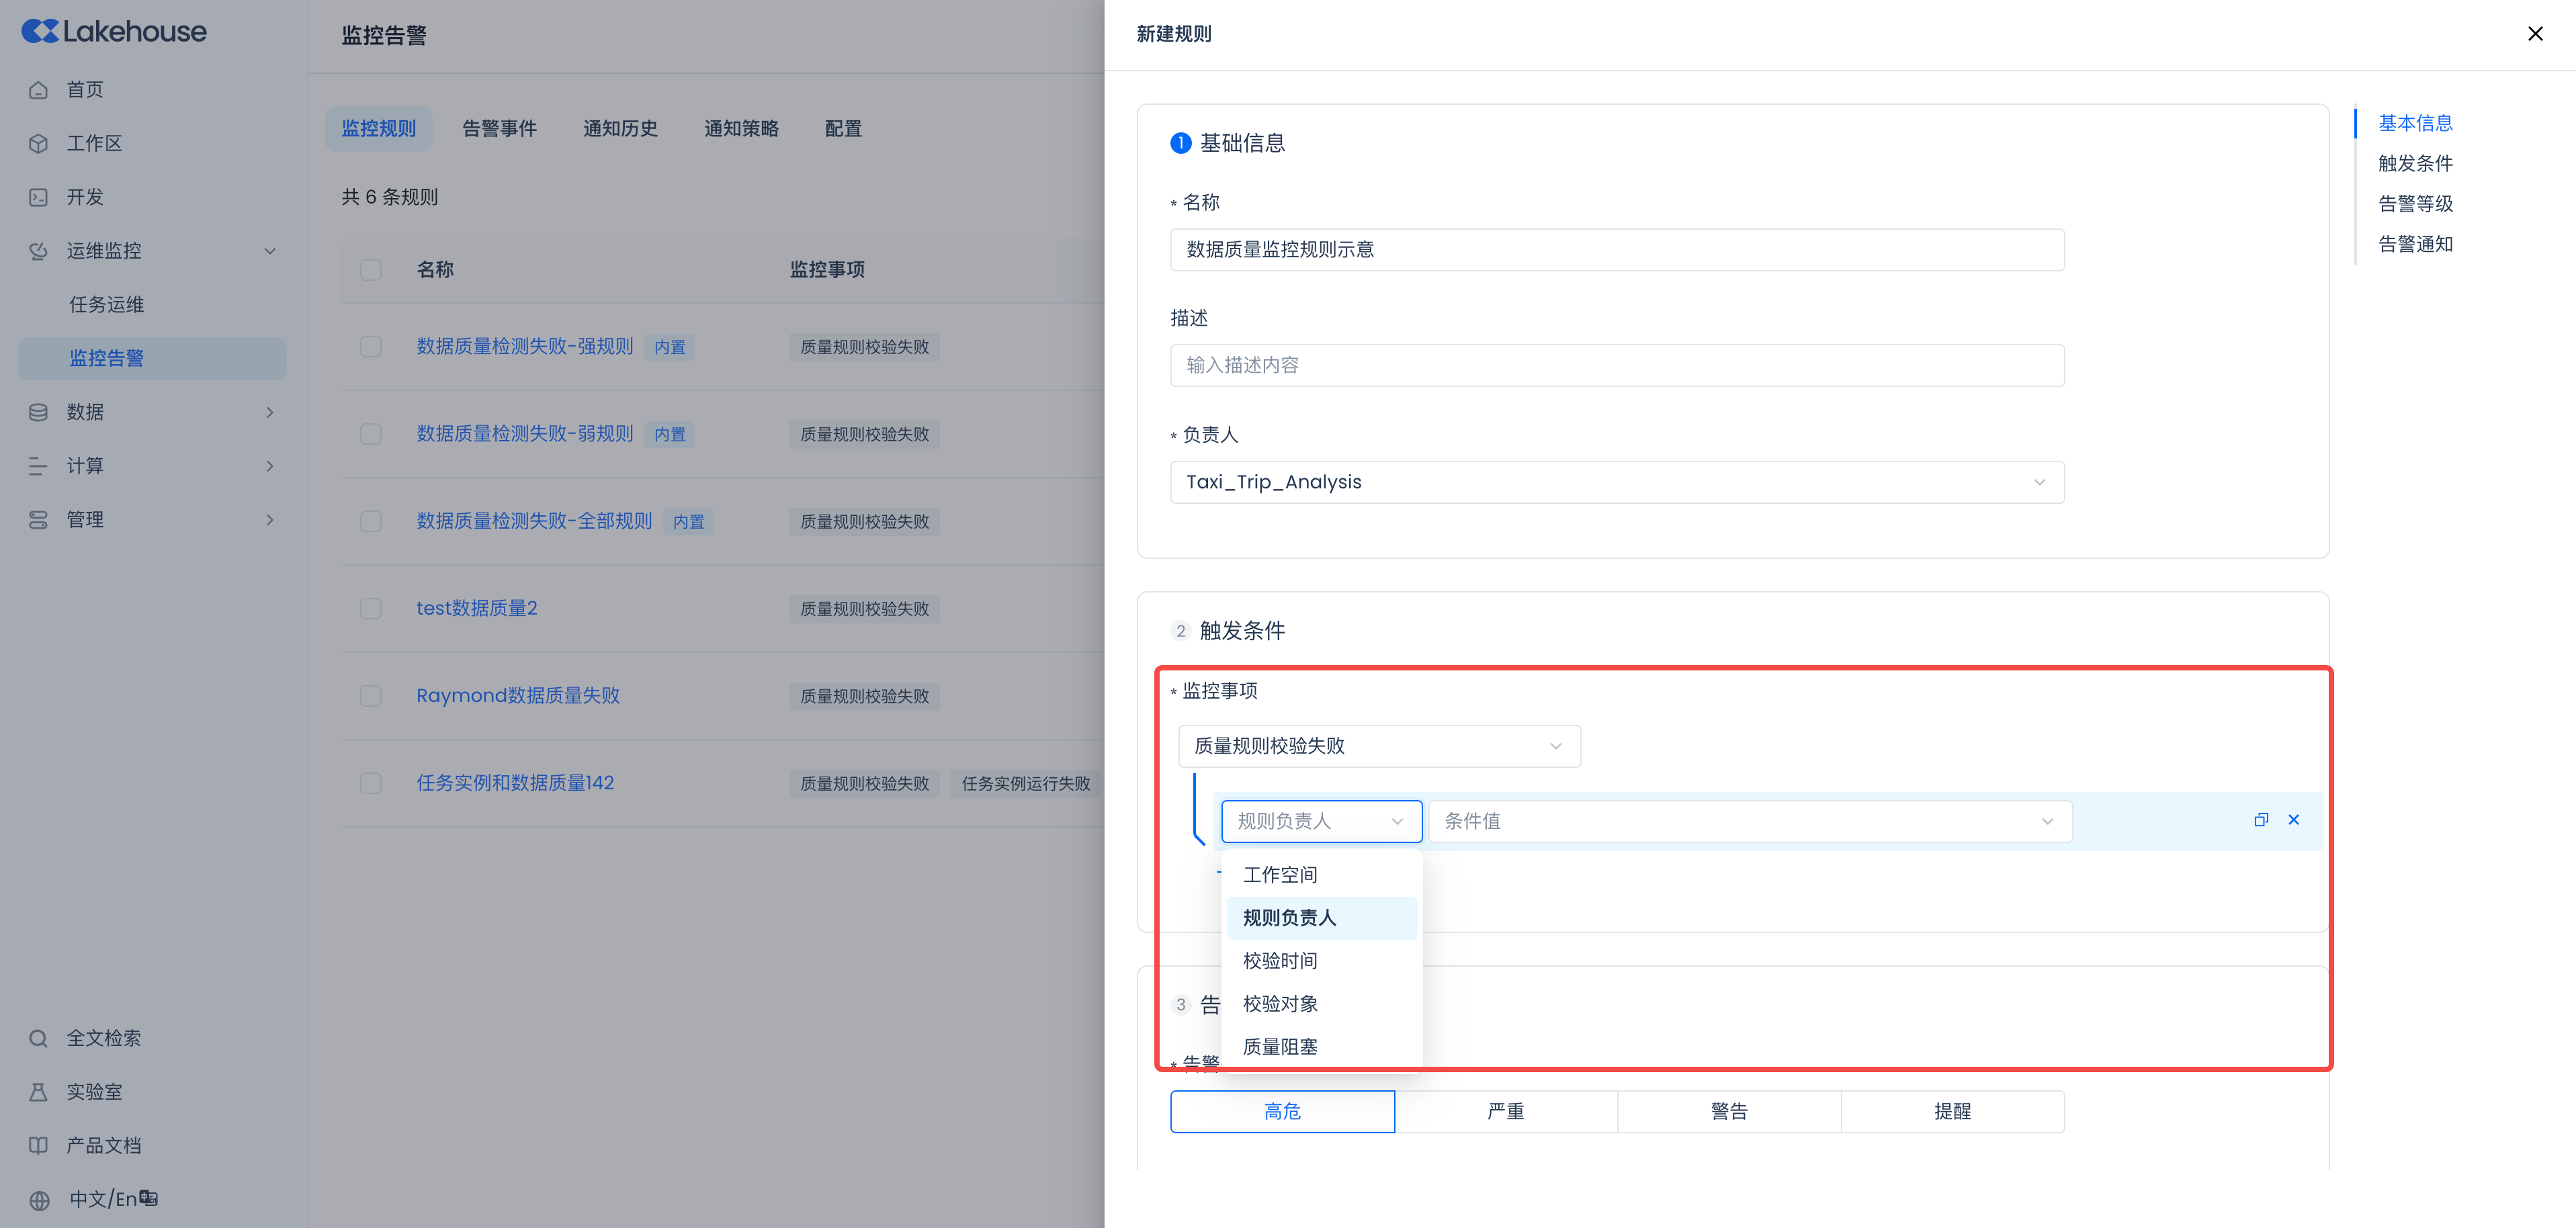Image resolution: width=2576 pixels, height=1228 pixels.
Task: Click the full-text search magnifier icon
Action: tap(38, 1038)
